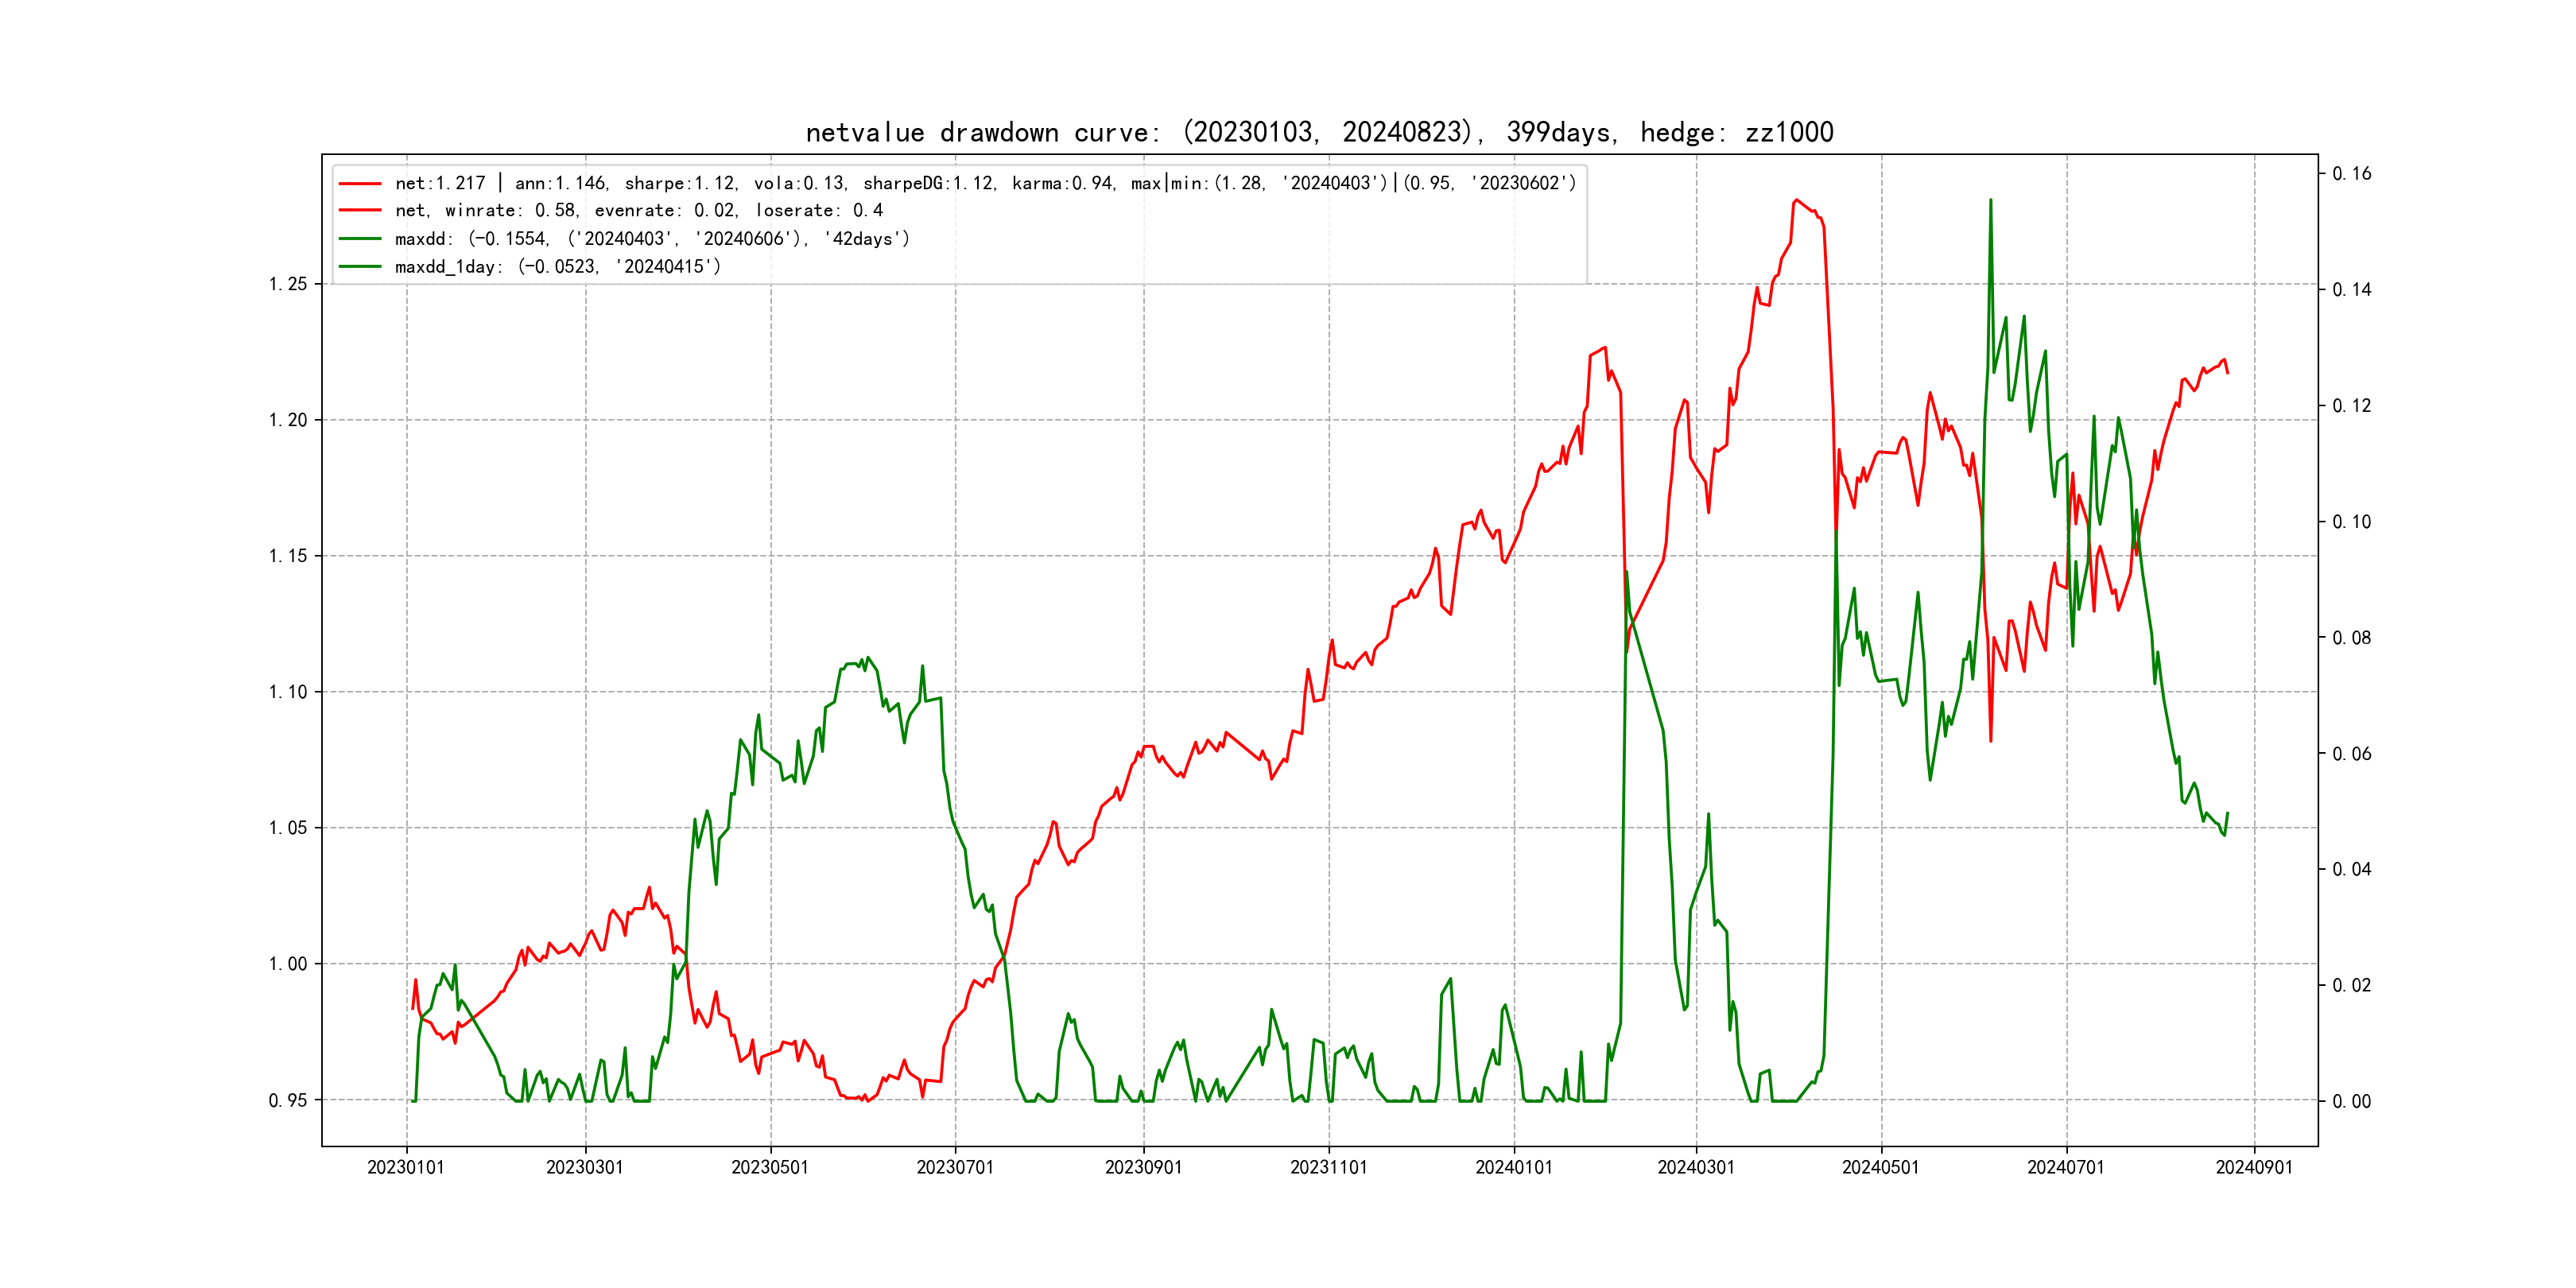Screen dimensions: 2576x1288
Task: Click the 20240901 x-axis date label
Action: [2254, 1168]
